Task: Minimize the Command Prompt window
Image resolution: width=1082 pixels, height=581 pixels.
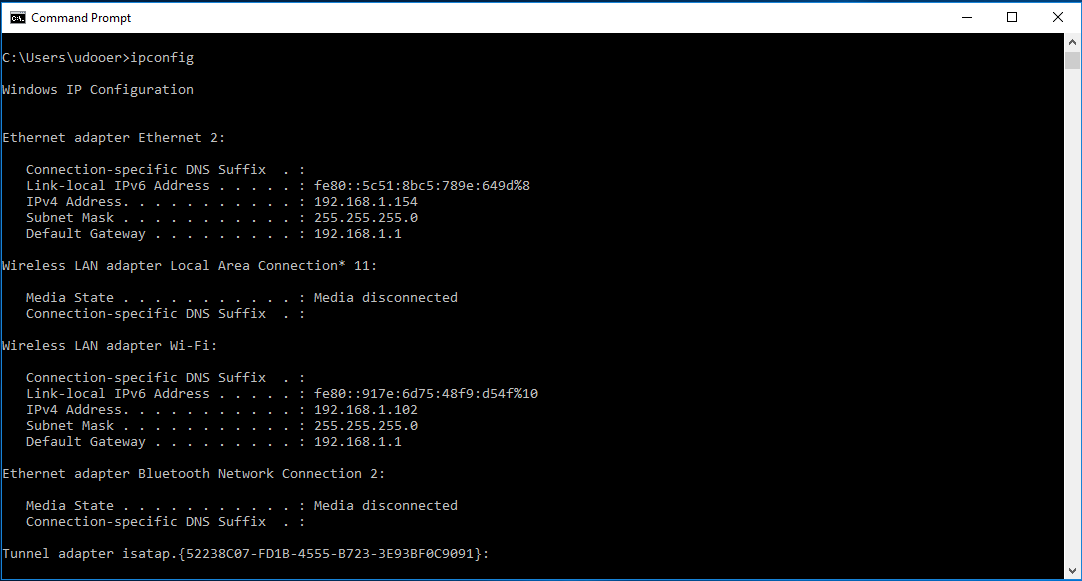Action: tap(967, 17)
